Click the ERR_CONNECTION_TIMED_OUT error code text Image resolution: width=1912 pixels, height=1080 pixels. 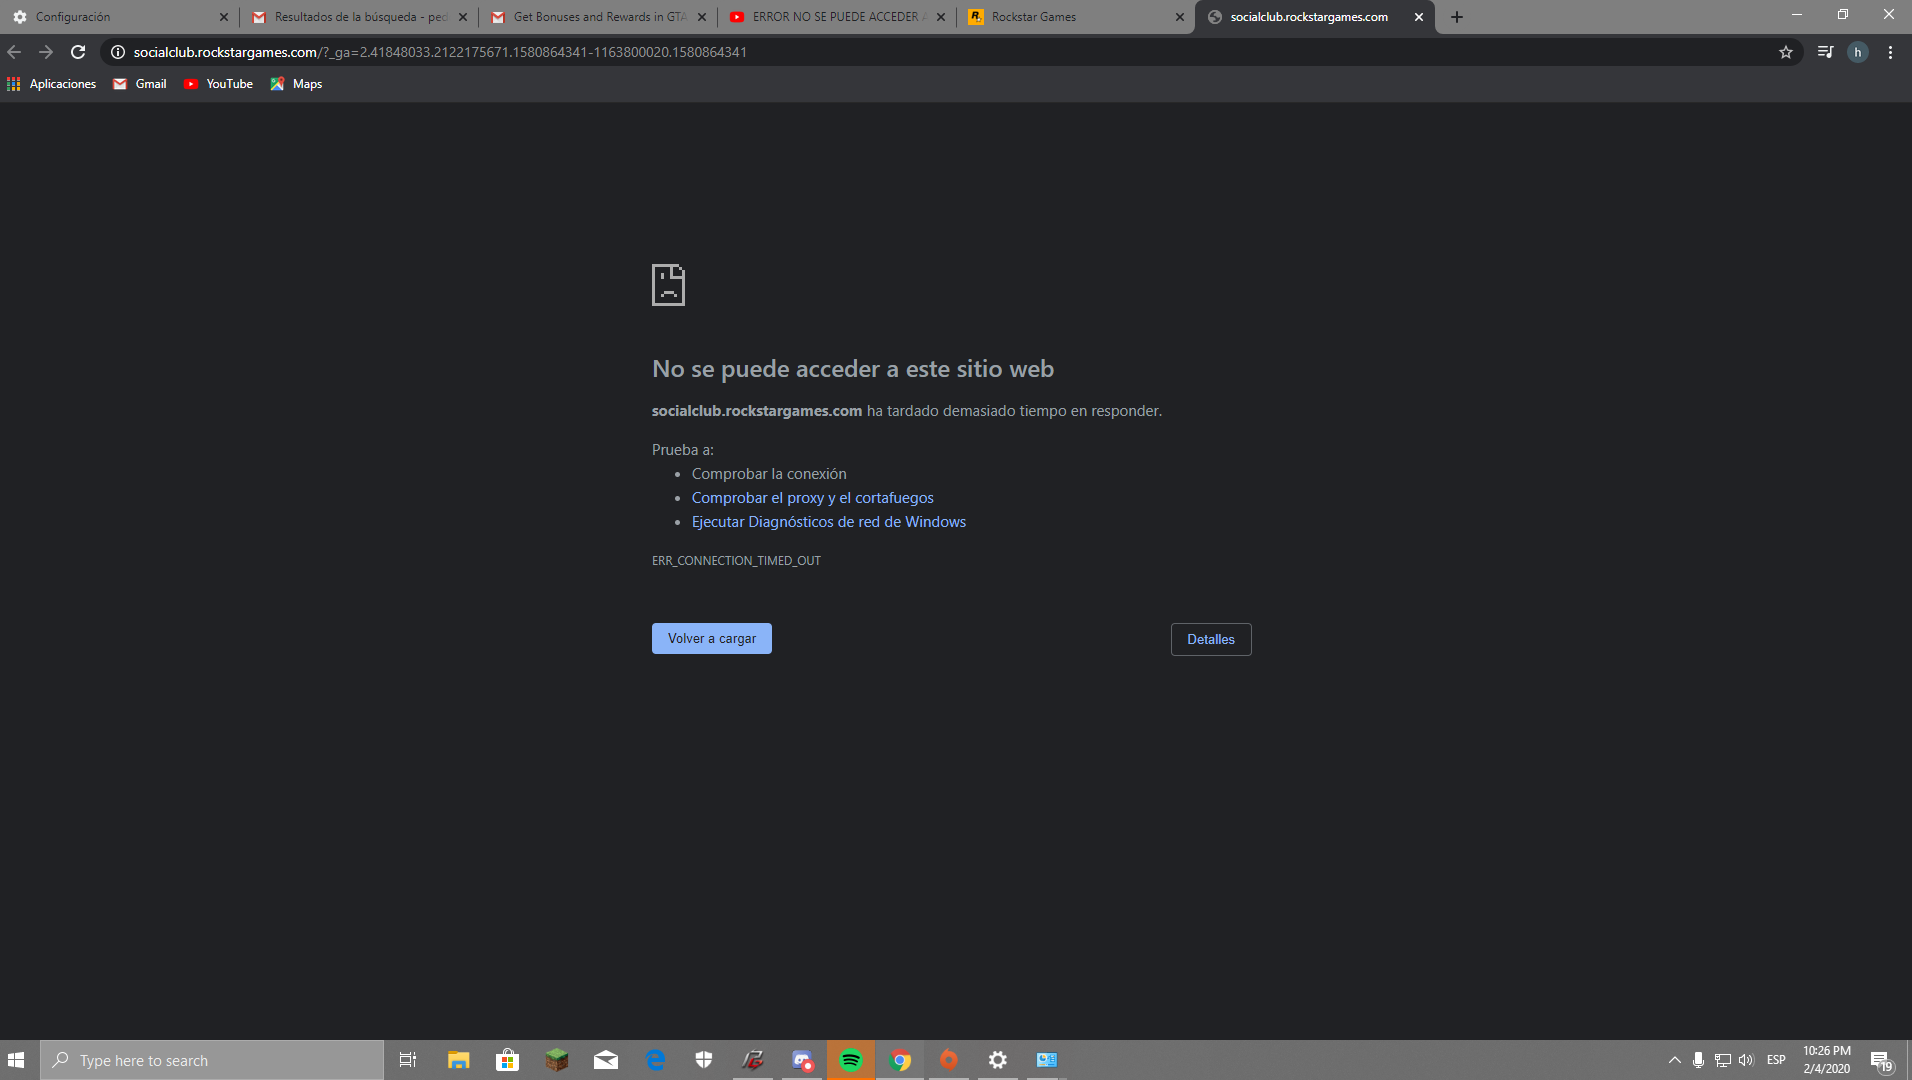(x=736, y=561)
